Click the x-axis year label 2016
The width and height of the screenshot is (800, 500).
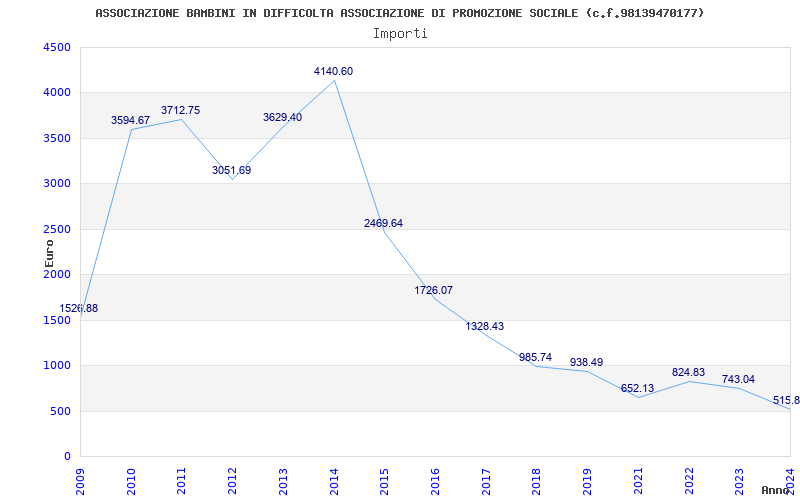point(435,482)
